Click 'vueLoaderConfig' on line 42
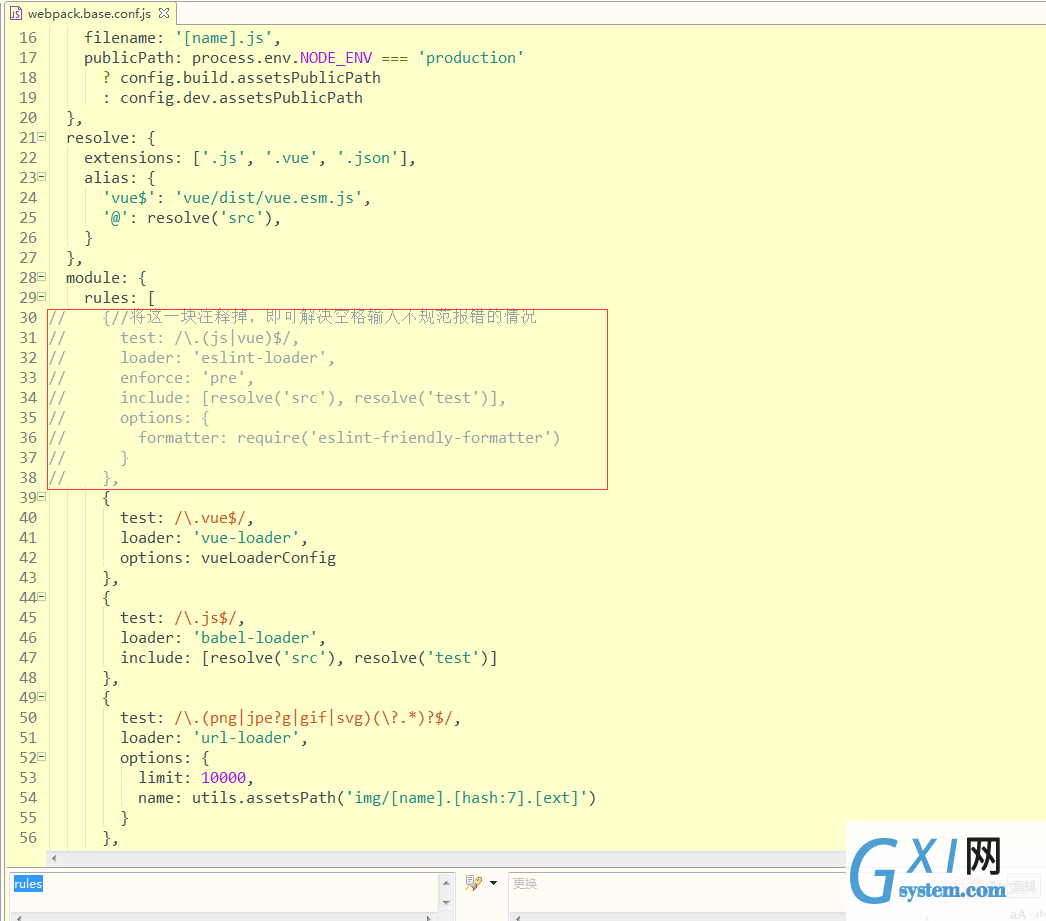Viewport: 1046px width, 921px height. point(268,558)
